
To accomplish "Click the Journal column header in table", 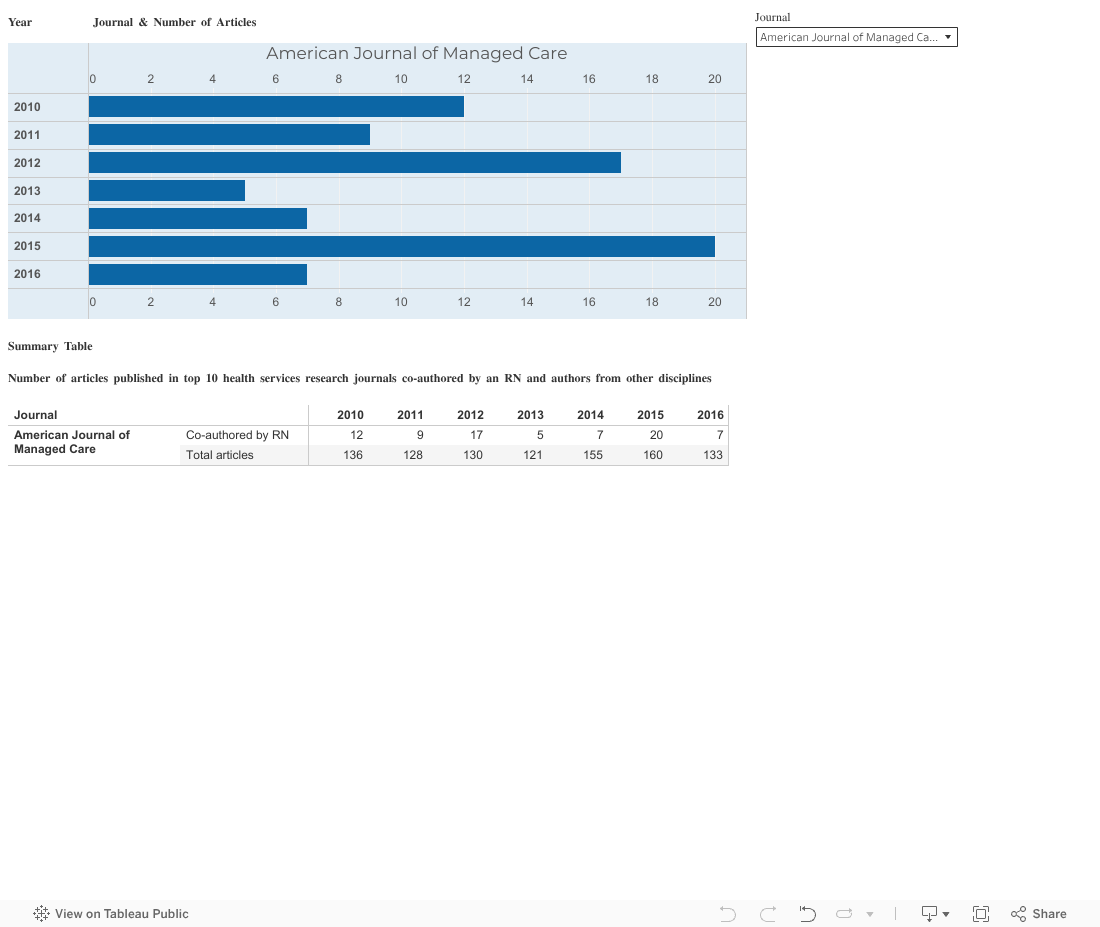I will tap(36, 415).
